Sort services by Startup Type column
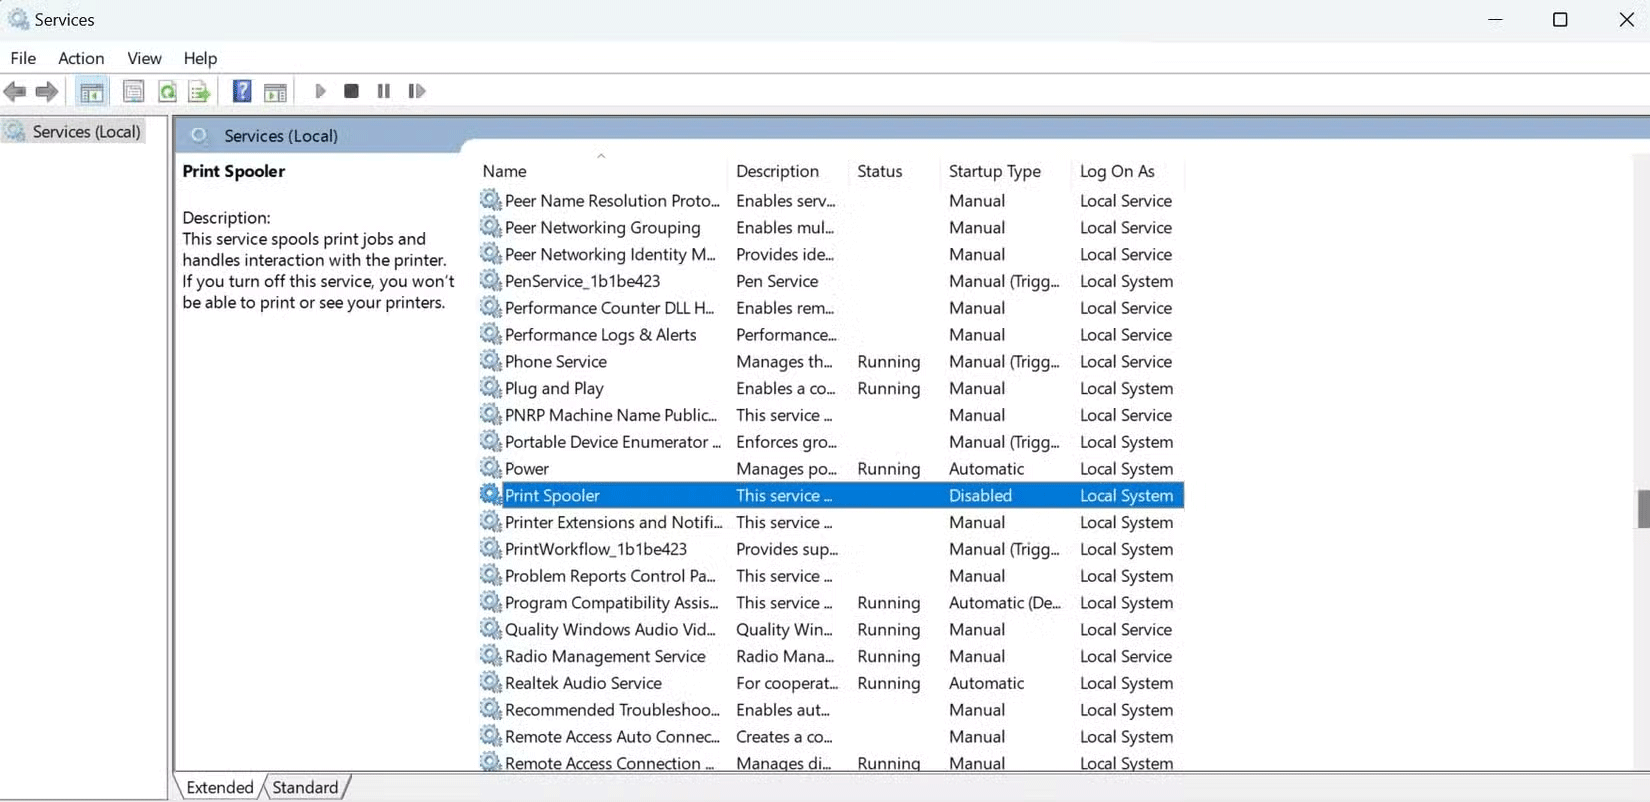The height and width of the screenshot is (802, 1650). (994, 171)
